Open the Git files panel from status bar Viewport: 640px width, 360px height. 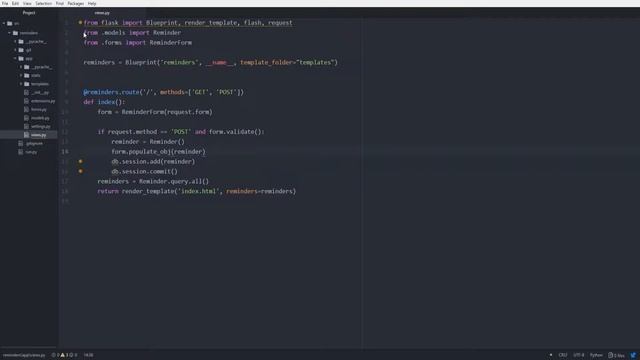616,355
